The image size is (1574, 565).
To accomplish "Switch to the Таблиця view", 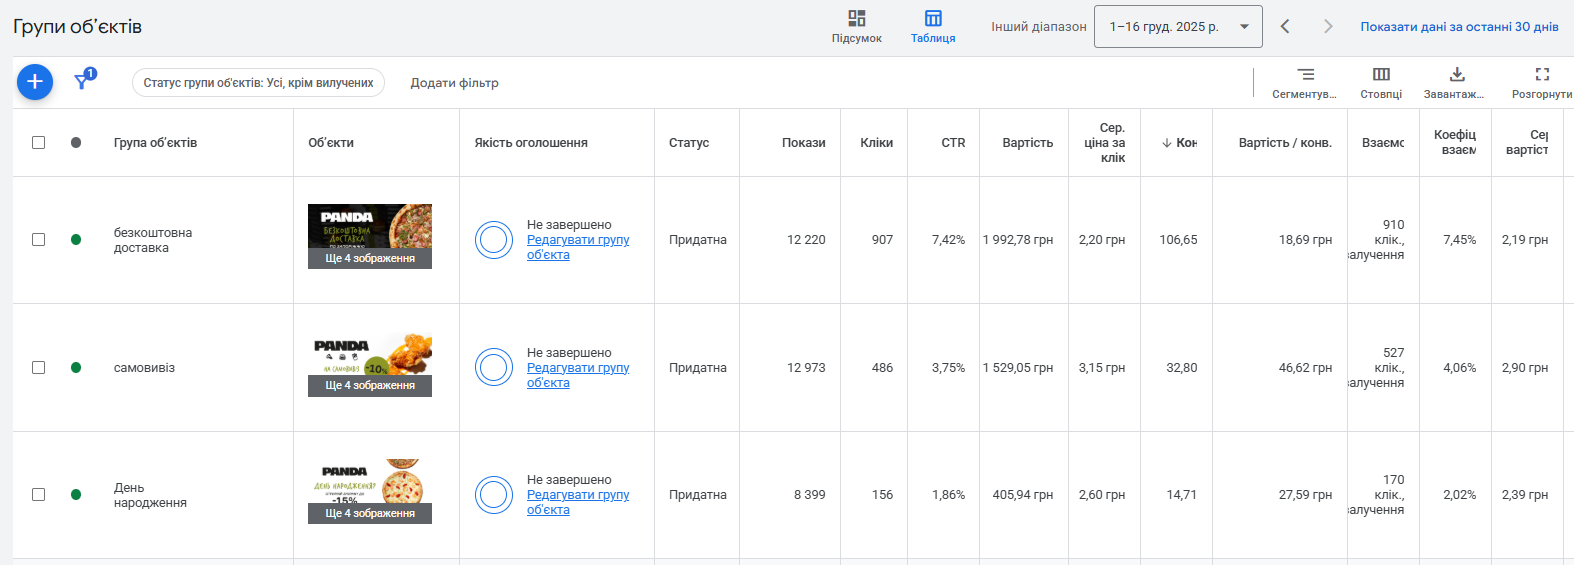I will (933, 26).
